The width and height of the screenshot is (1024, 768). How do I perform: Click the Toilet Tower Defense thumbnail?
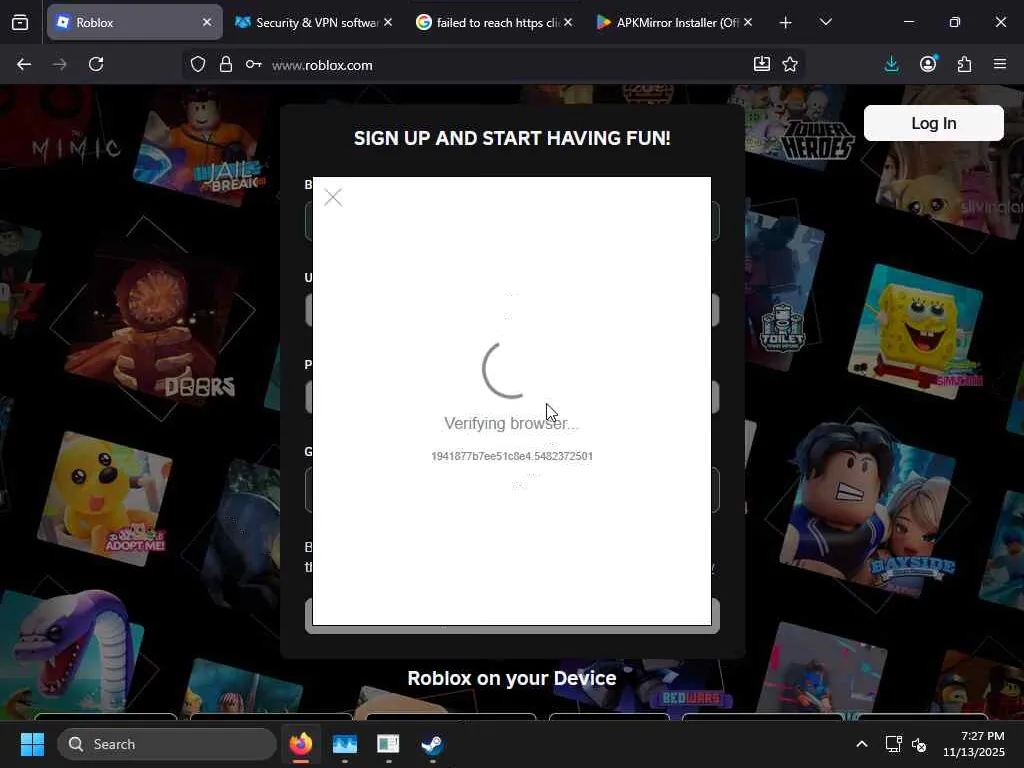[x=781, y=294]
